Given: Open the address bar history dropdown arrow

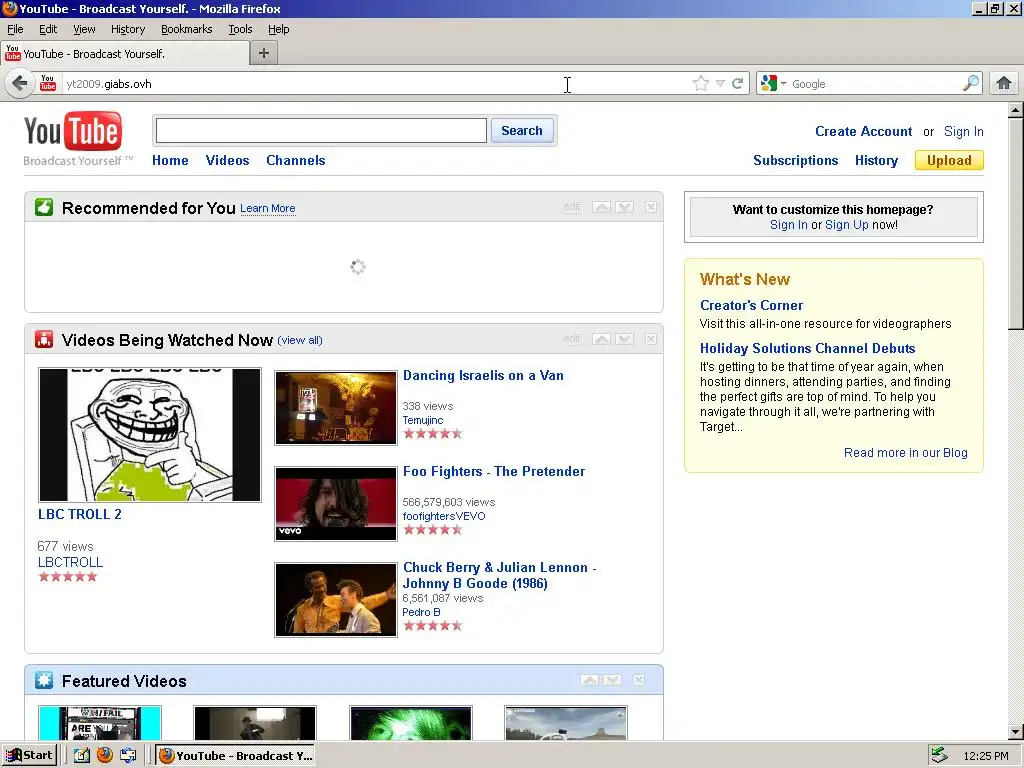Looking at the screenshot, I should [x=720, y=84].
